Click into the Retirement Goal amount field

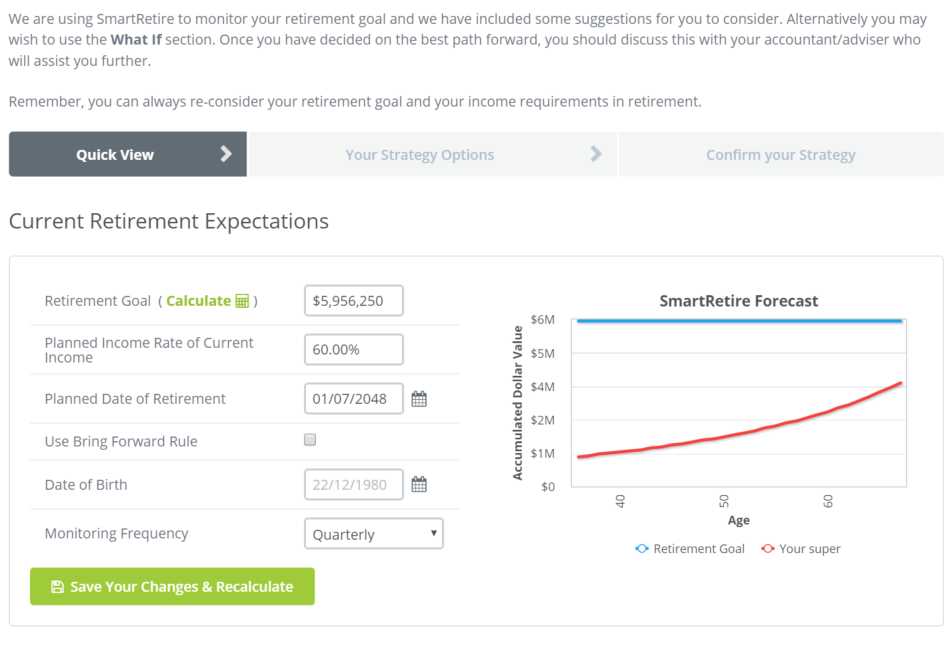(x=353, y=300)
